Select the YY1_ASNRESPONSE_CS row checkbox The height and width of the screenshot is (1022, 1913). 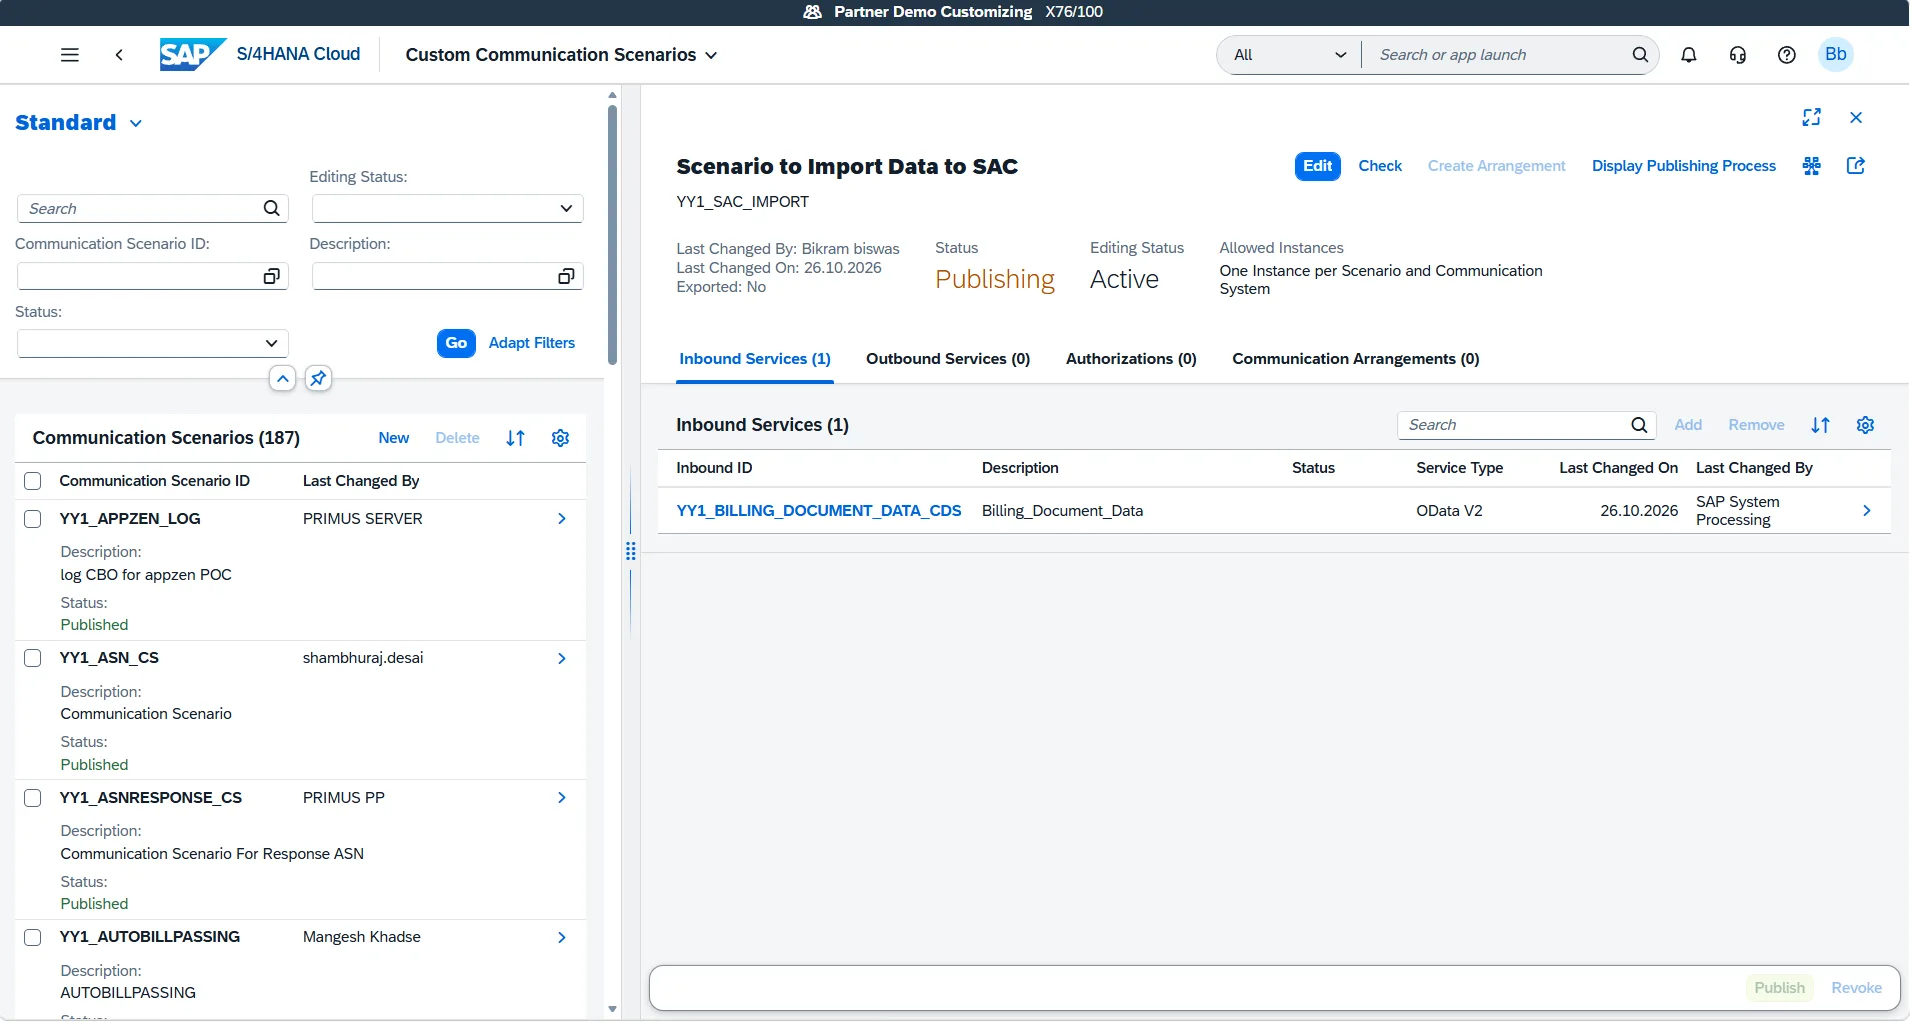tap(33, 798)
